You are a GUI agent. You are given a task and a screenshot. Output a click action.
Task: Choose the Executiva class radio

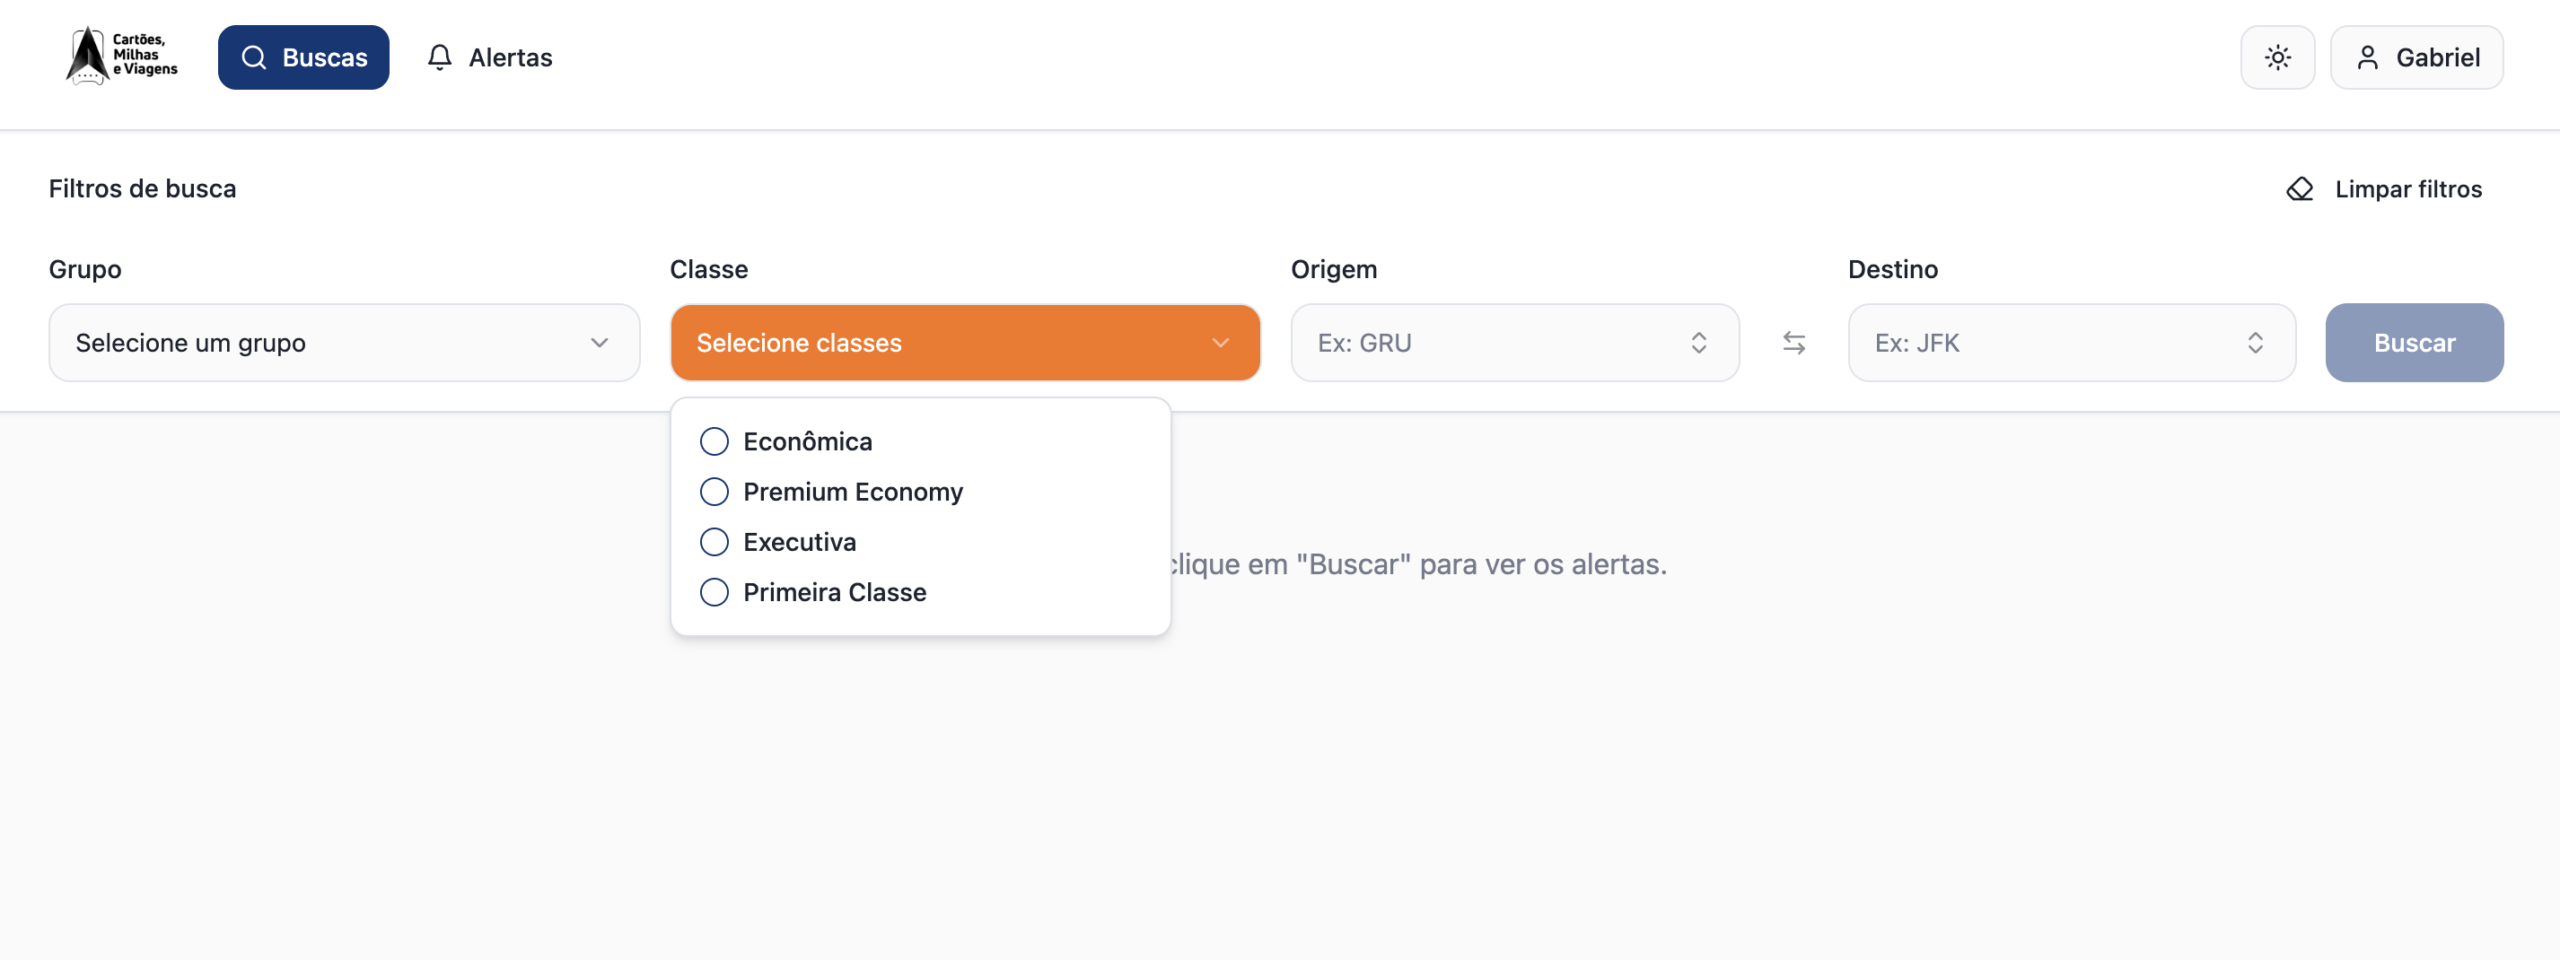(x=714, y=542)
